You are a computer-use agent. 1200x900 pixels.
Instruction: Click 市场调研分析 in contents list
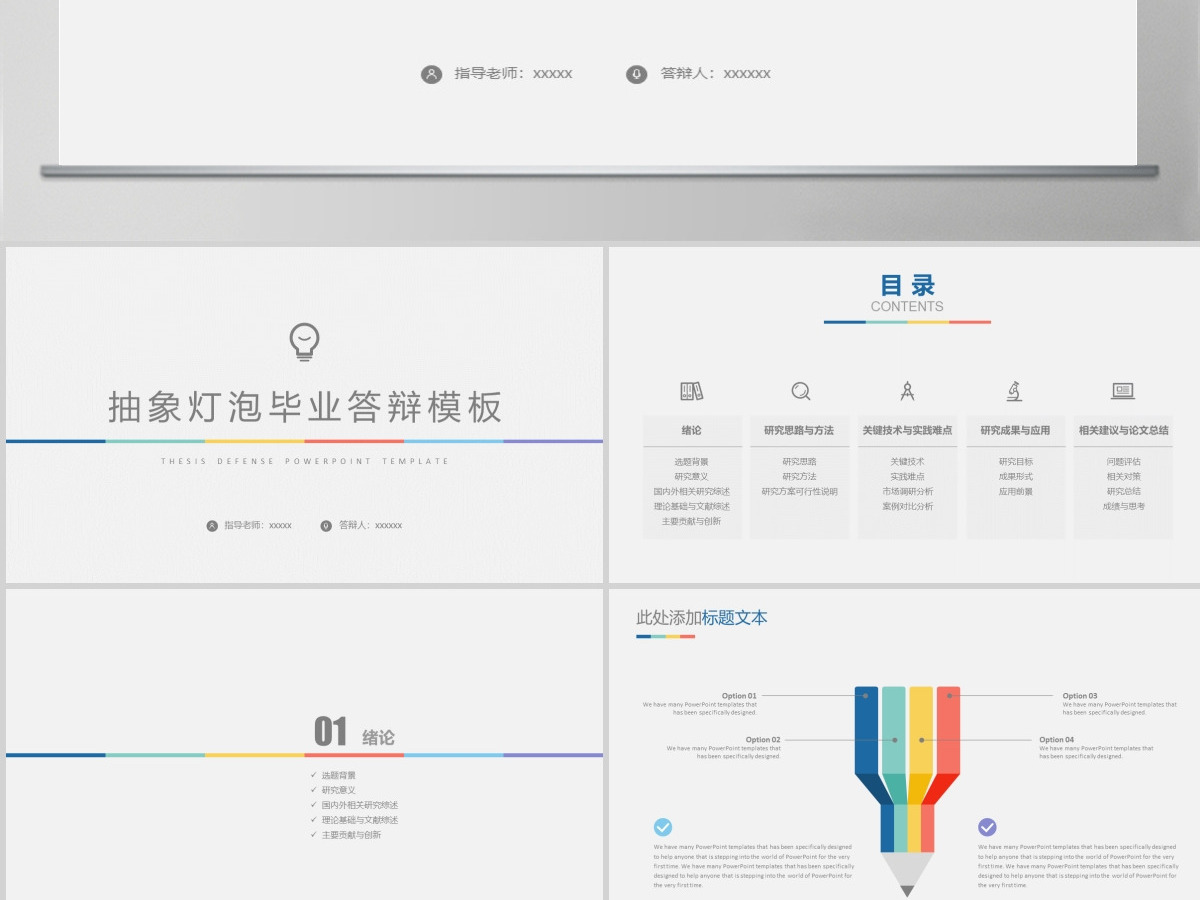pyautogui.click(x=908, y=492)
